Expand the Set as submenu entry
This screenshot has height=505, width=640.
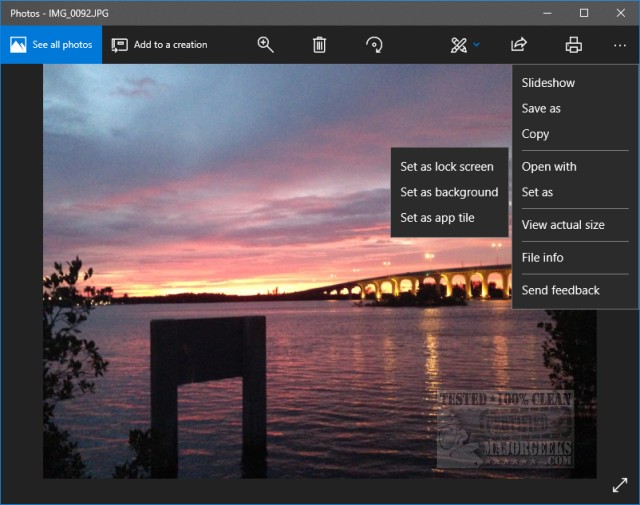coord(575,192)
